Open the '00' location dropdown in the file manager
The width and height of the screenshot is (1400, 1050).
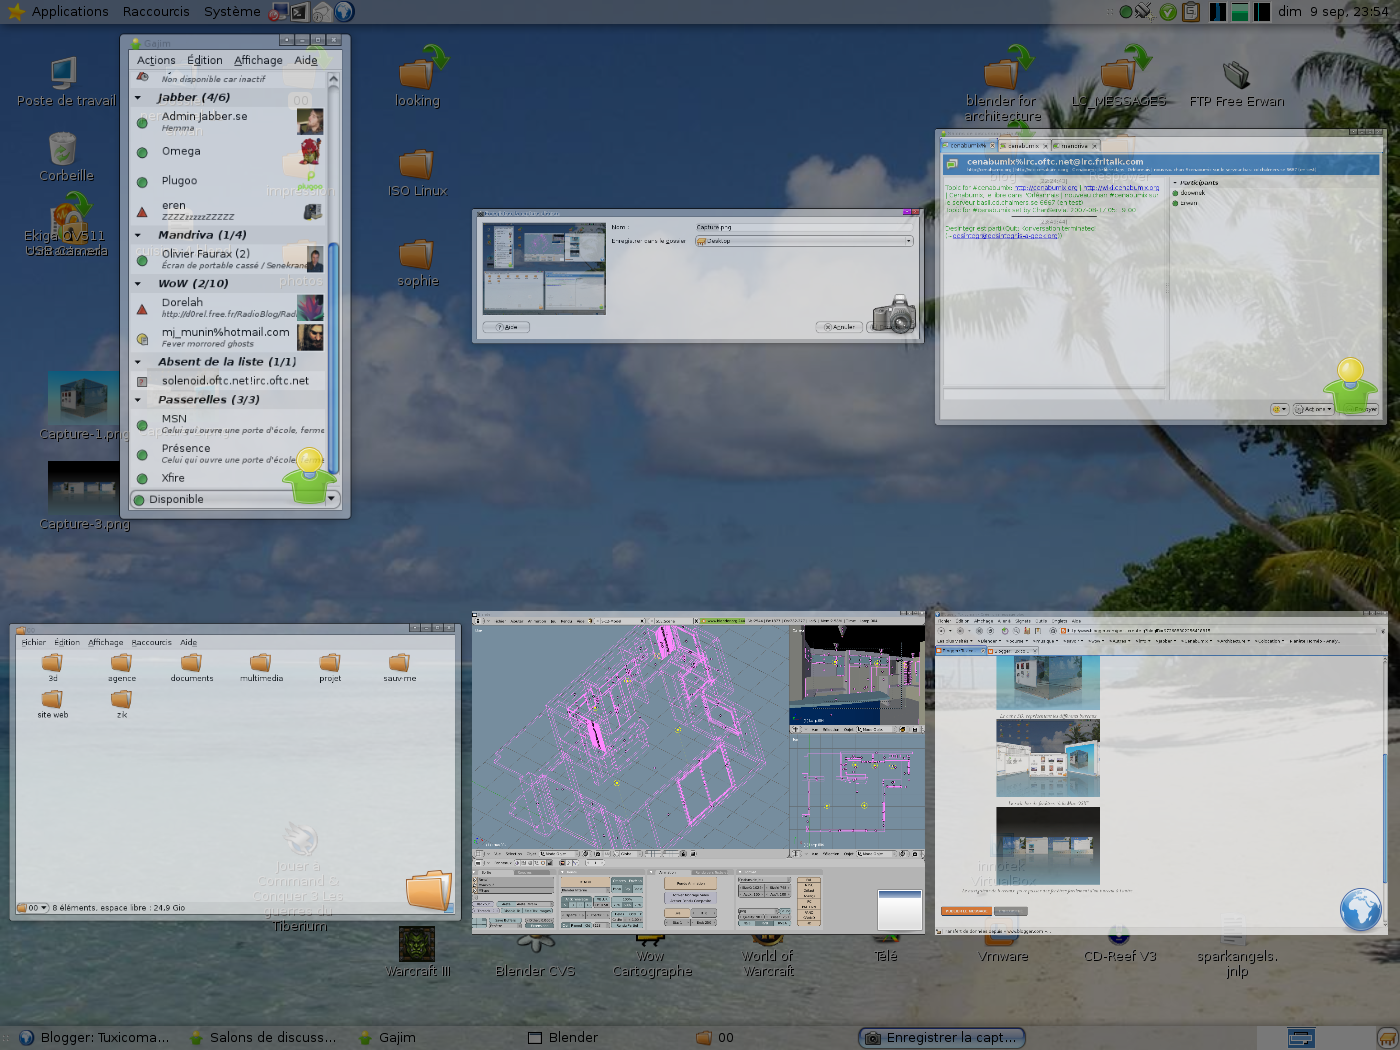point(33,908)
